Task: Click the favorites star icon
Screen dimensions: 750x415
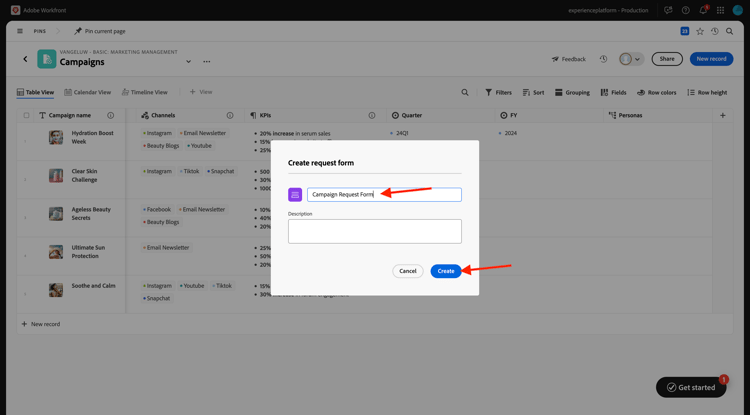Action: point(700,31)
